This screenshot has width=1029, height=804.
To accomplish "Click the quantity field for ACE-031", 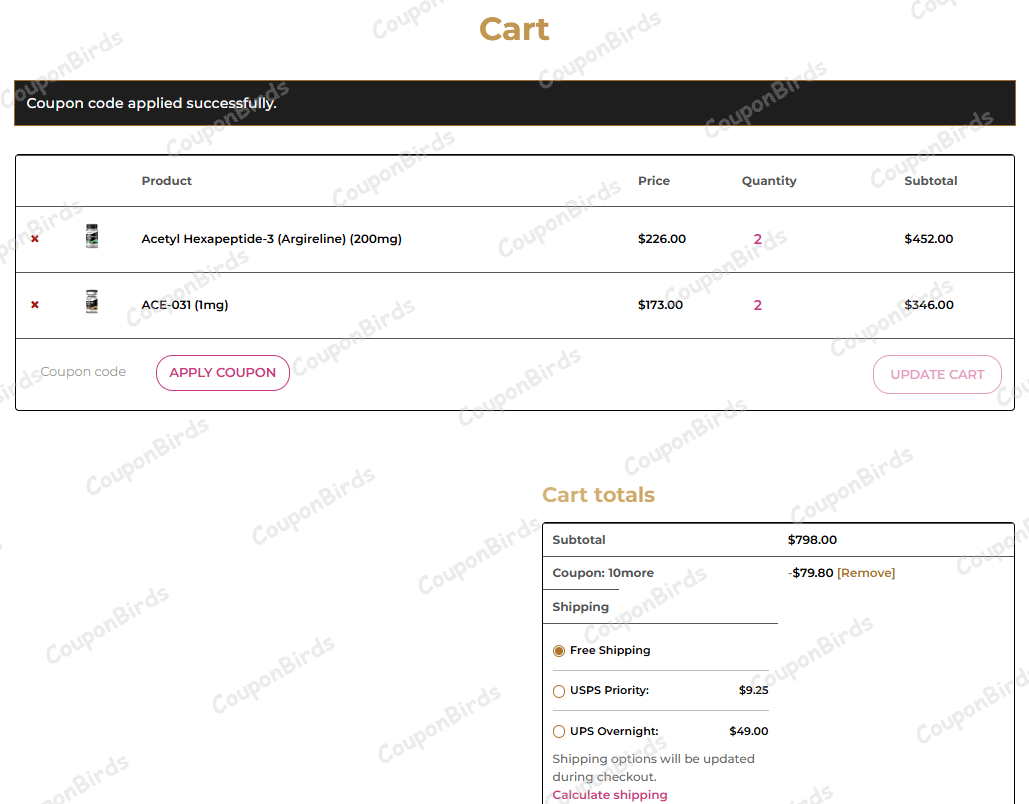I will [758, 305].
